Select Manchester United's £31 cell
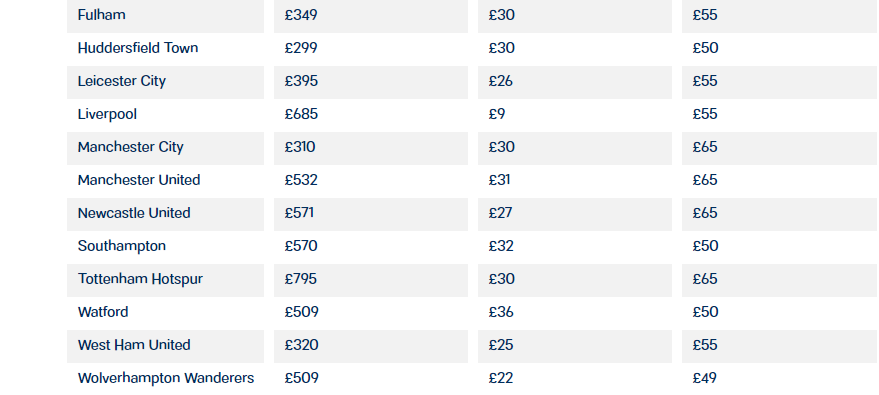This screenshot has width=879, height=395. tap(575, 180)
